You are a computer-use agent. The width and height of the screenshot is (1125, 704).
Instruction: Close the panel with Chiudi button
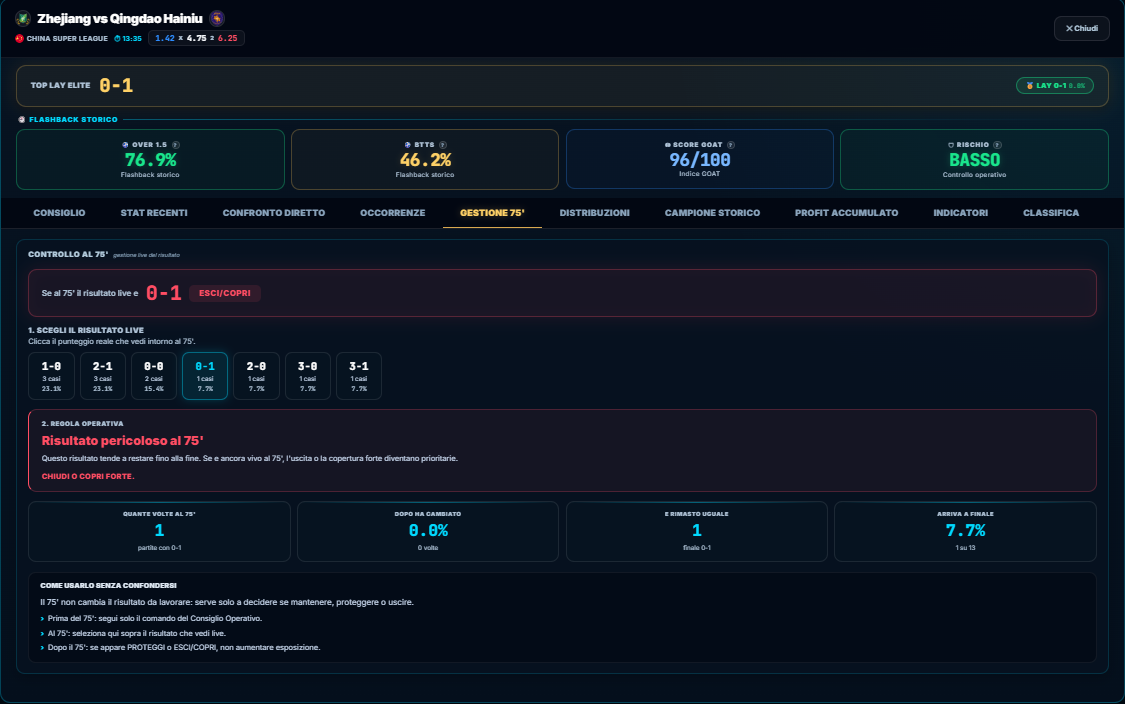(1082, 29)
